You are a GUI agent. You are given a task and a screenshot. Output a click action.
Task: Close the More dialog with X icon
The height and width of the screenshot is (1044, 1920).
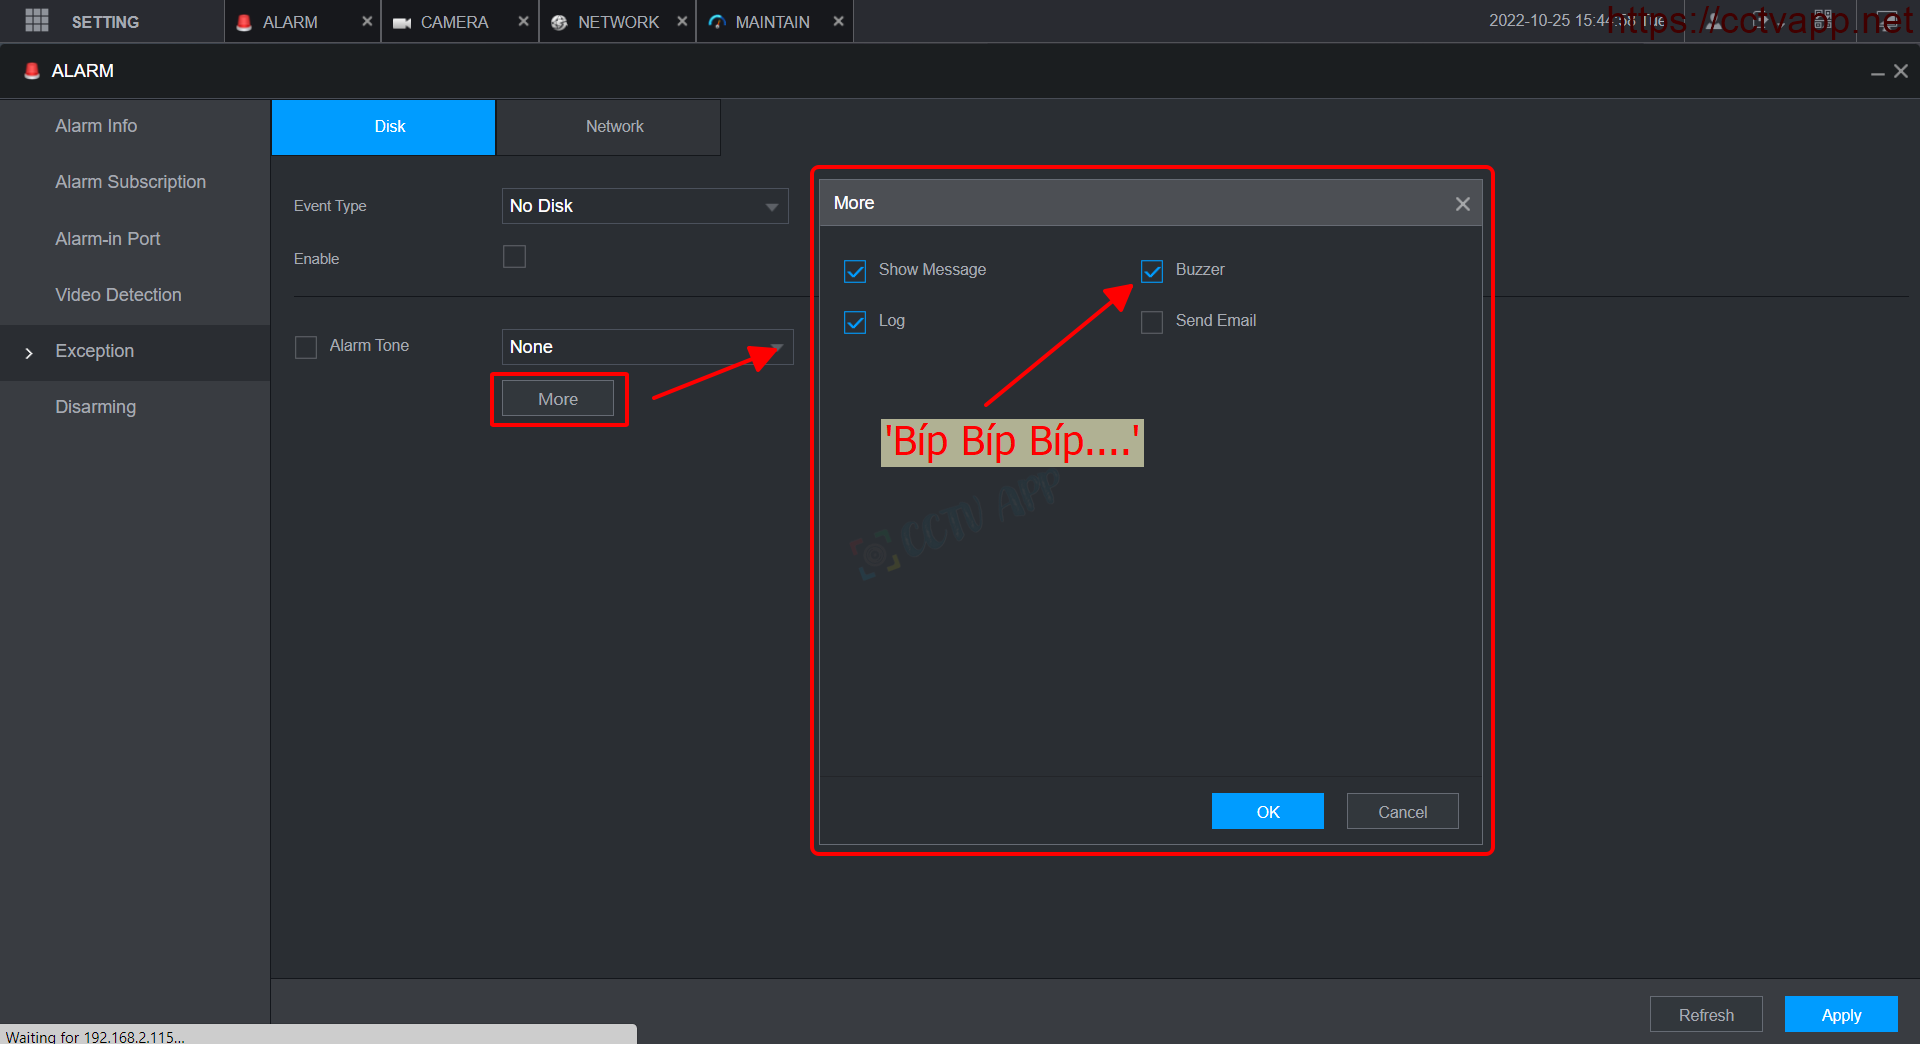click(1462, 204)
